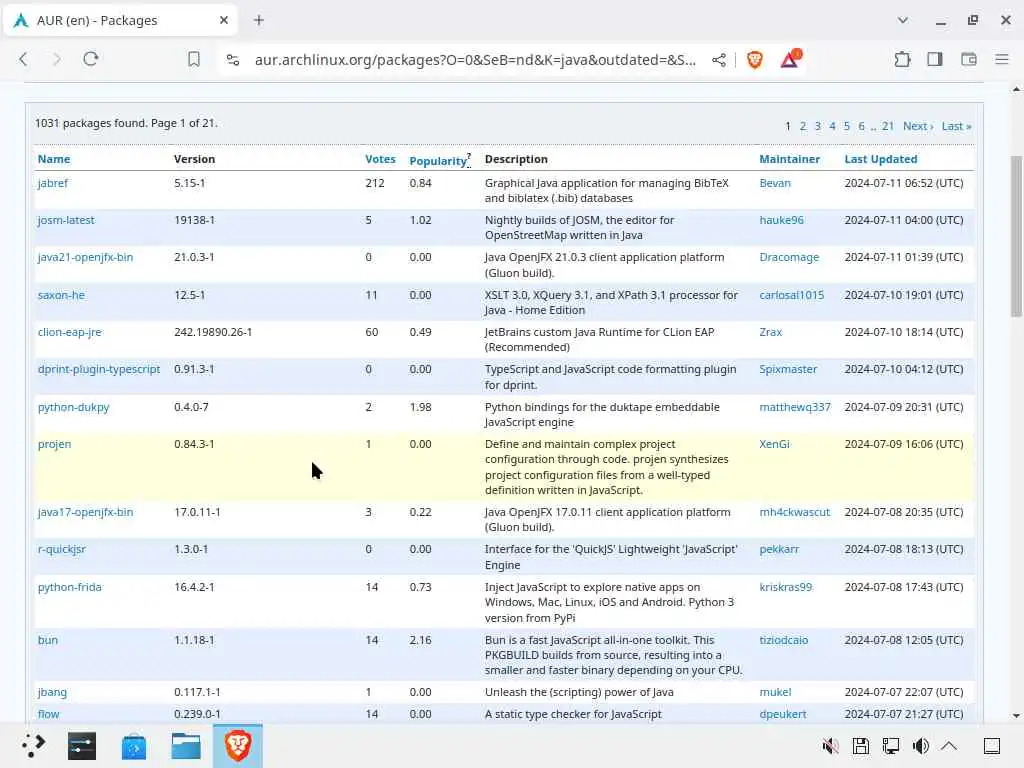
Task: Open the application launcher in taskbar
Action: point(33,745)
